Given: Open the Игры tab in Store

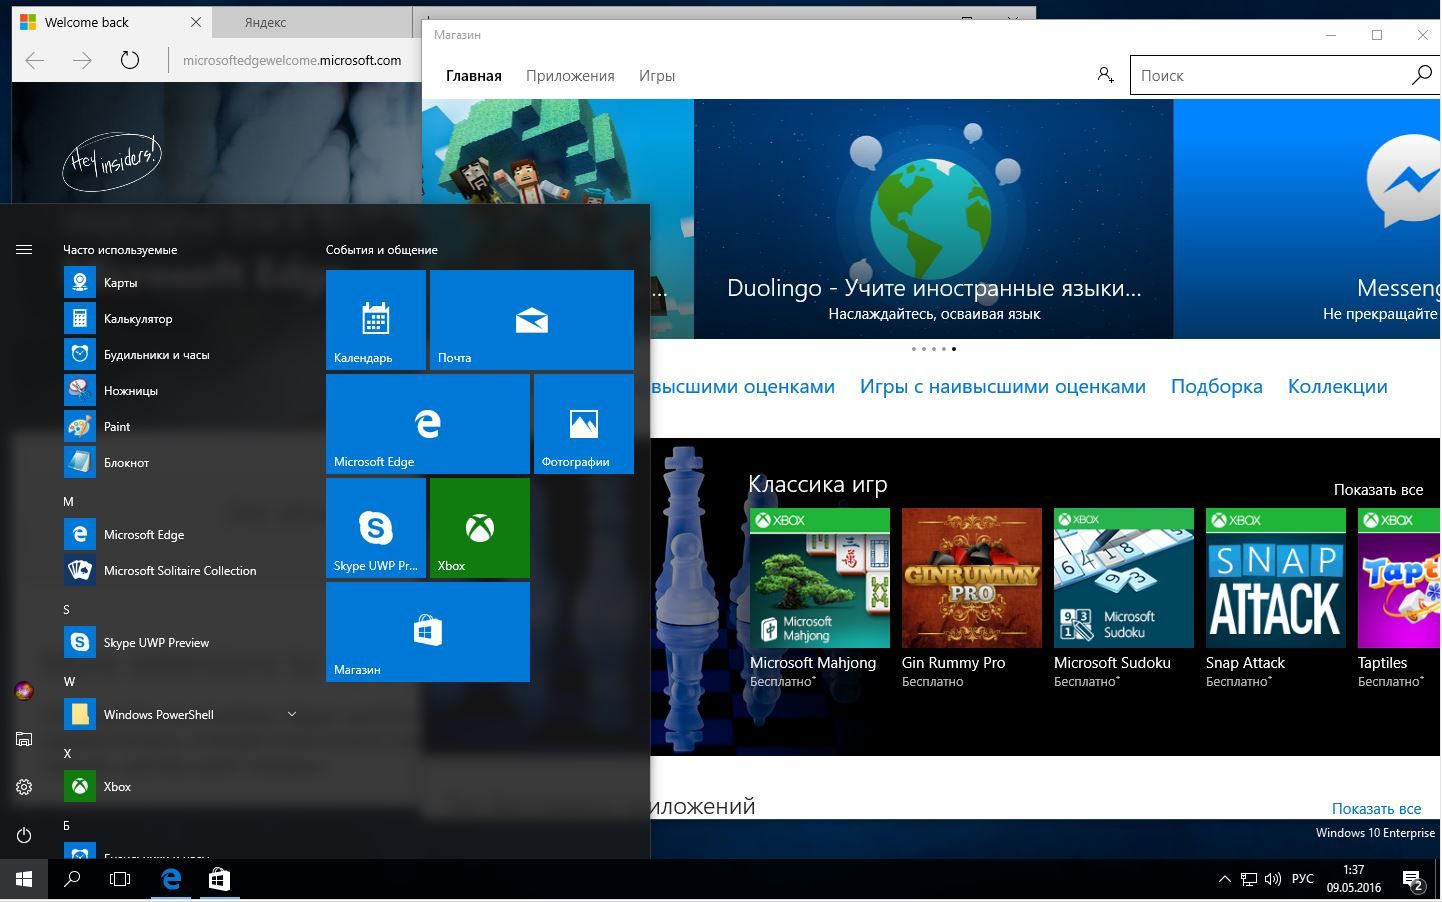Looking at the screenshot, I should coord(657,75).
